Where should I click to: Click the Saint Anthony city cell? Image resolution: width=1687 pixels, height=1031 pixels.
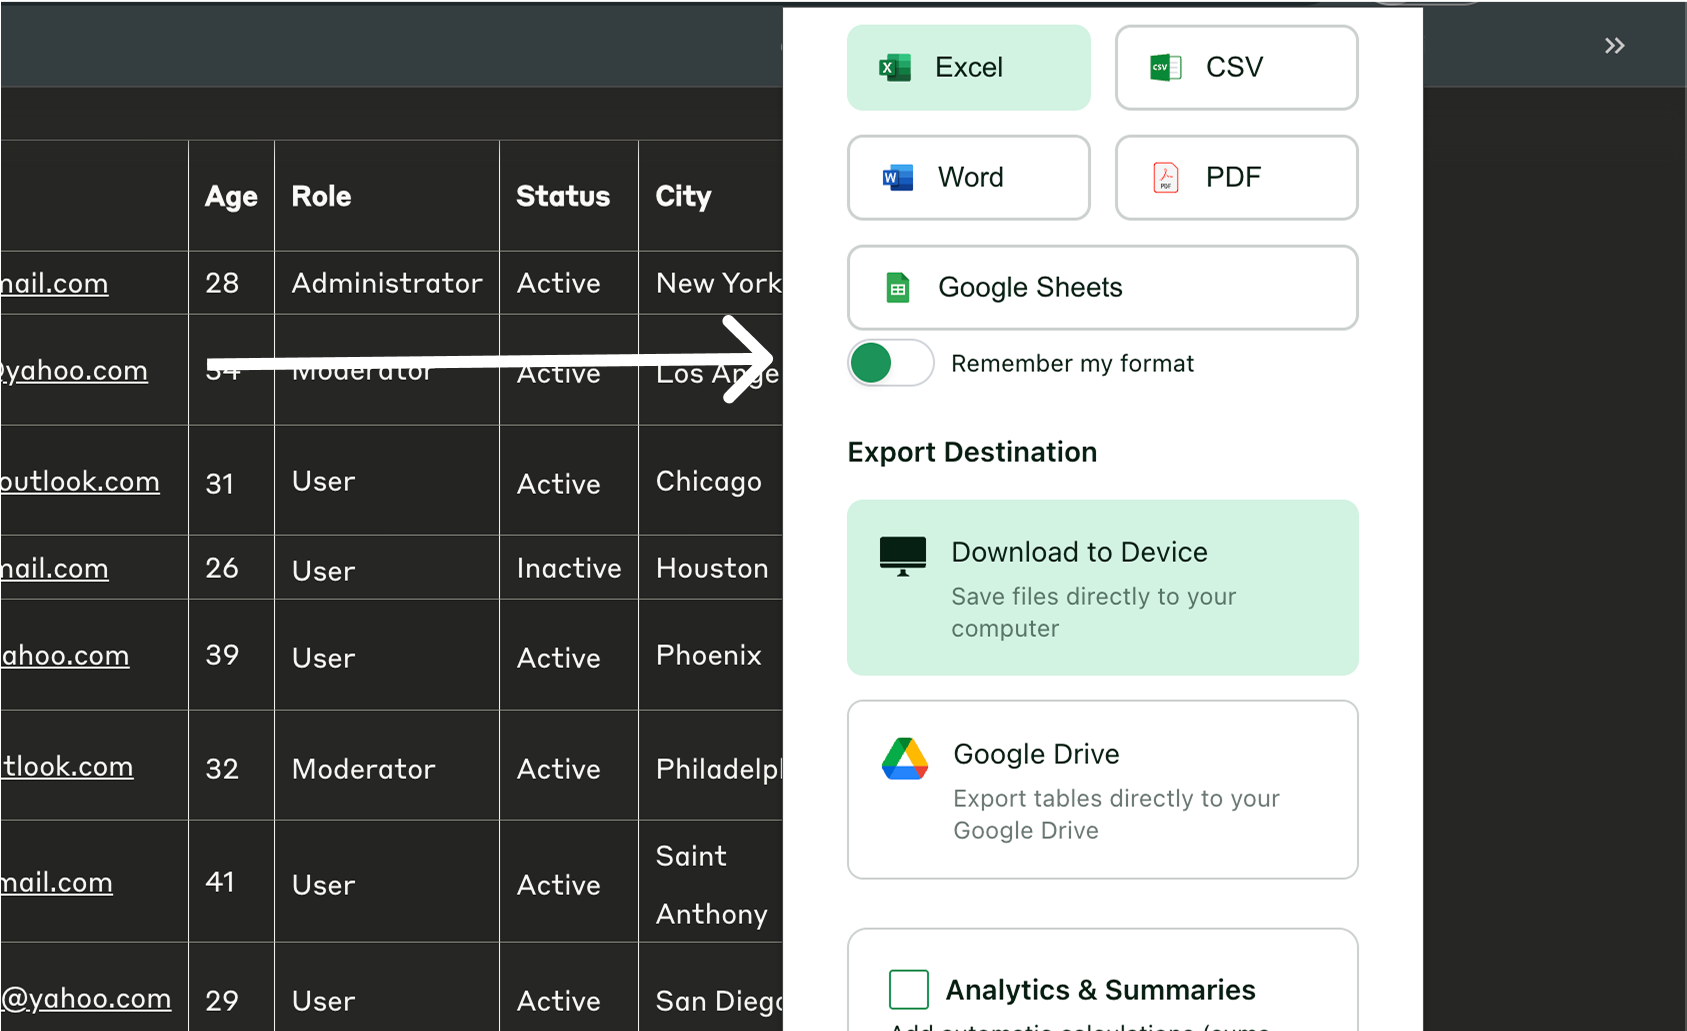[710, 884]
